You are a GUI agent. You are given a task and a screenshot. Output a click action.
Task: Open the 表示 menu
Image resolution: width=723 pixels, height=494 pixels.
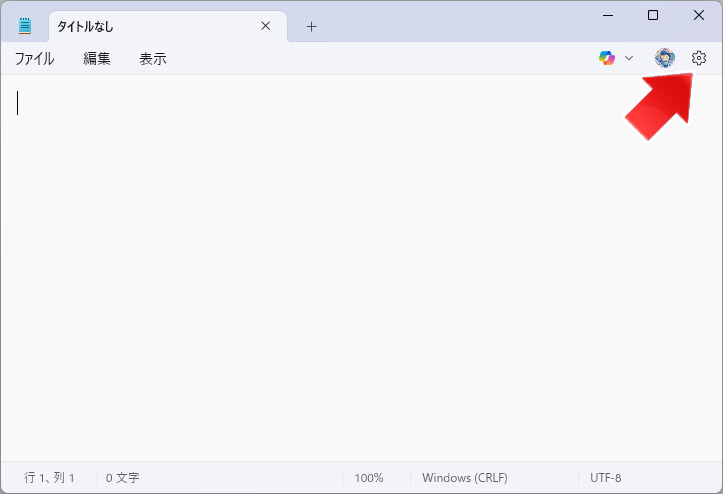tap(153, 59)
